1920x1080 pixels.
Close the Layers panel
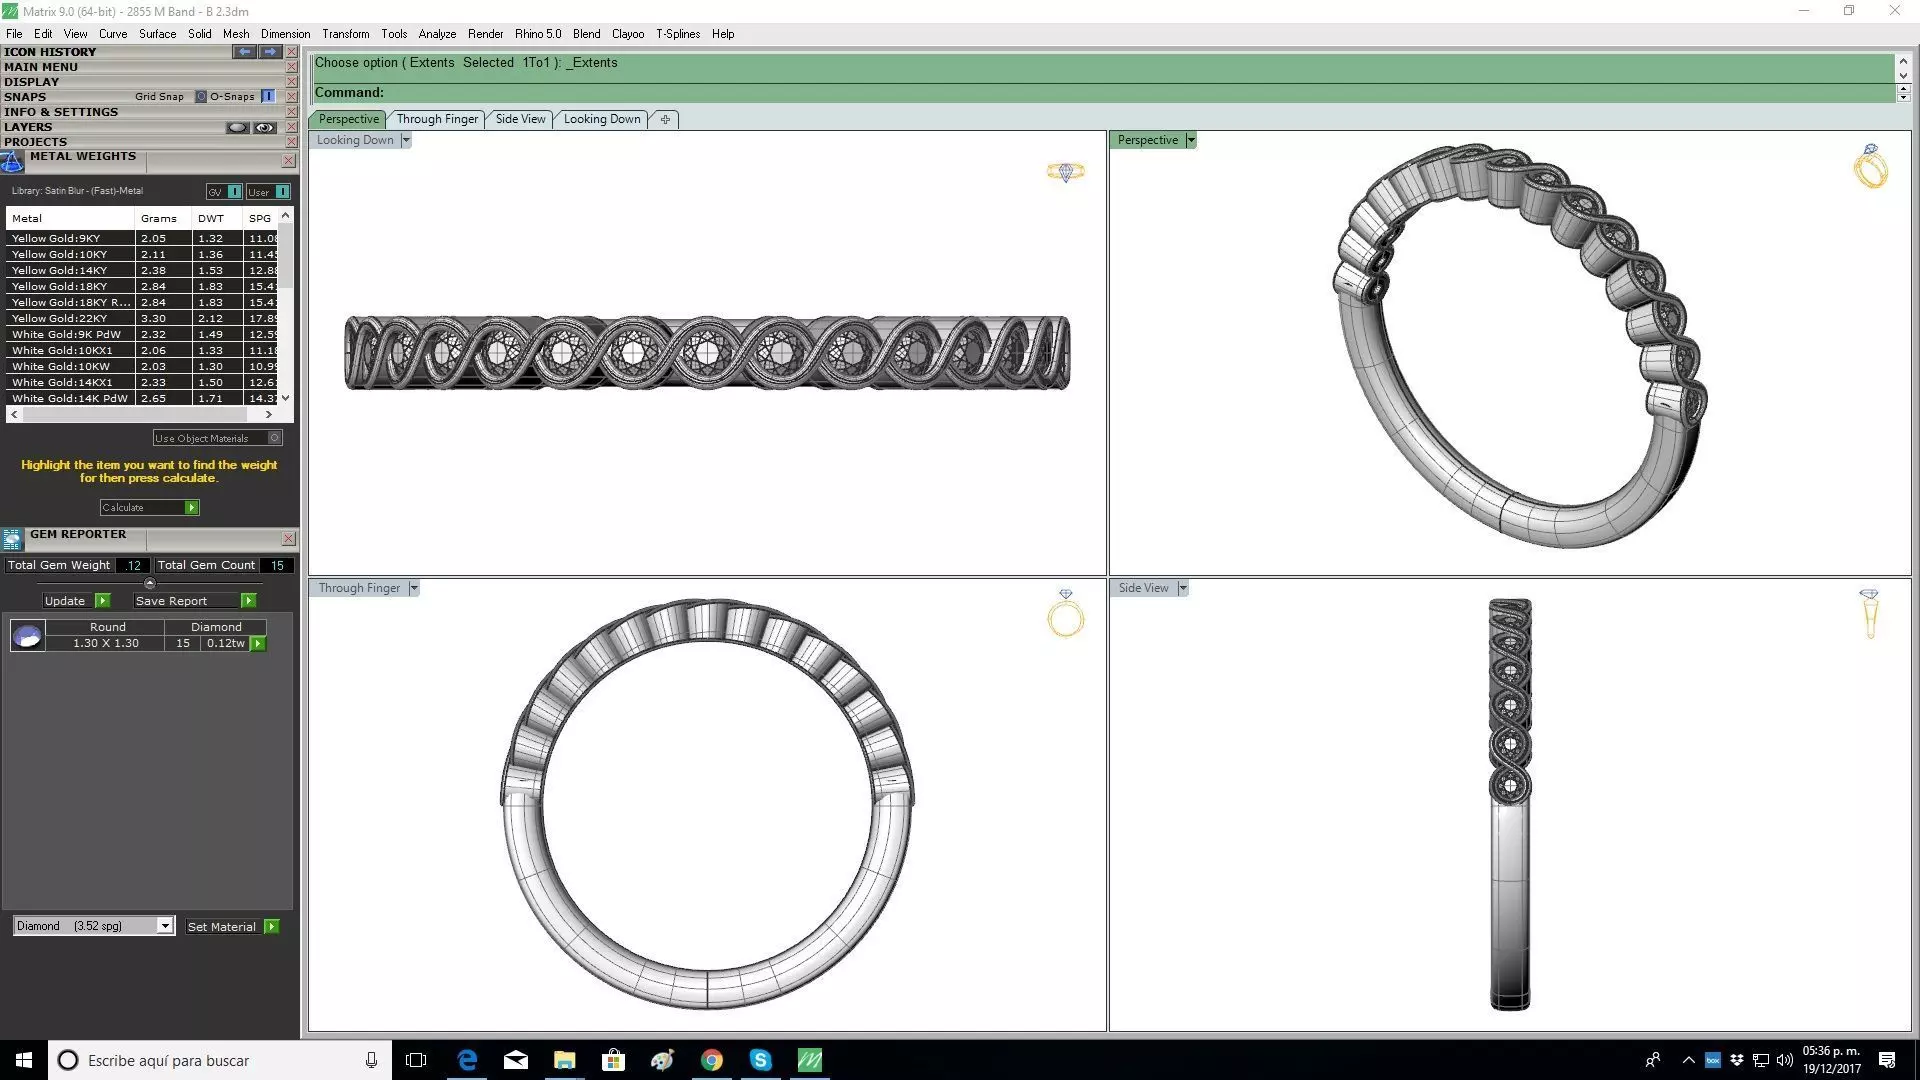tap(291, 127)
